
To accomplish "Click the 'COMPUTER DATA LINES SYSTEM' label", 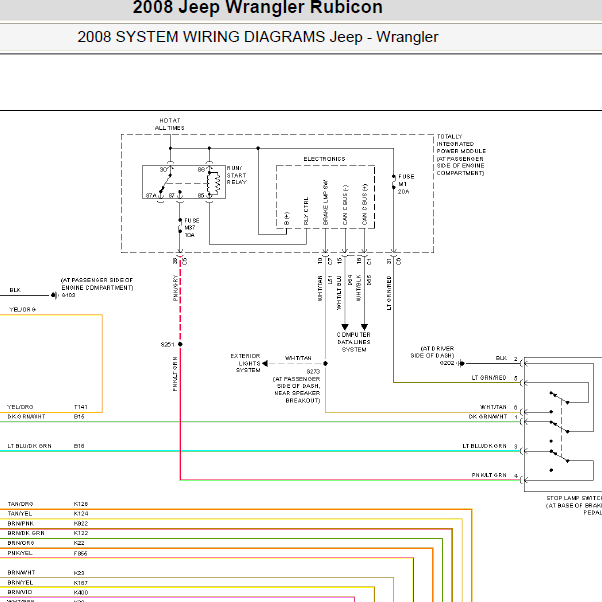I will pos(354,342).
